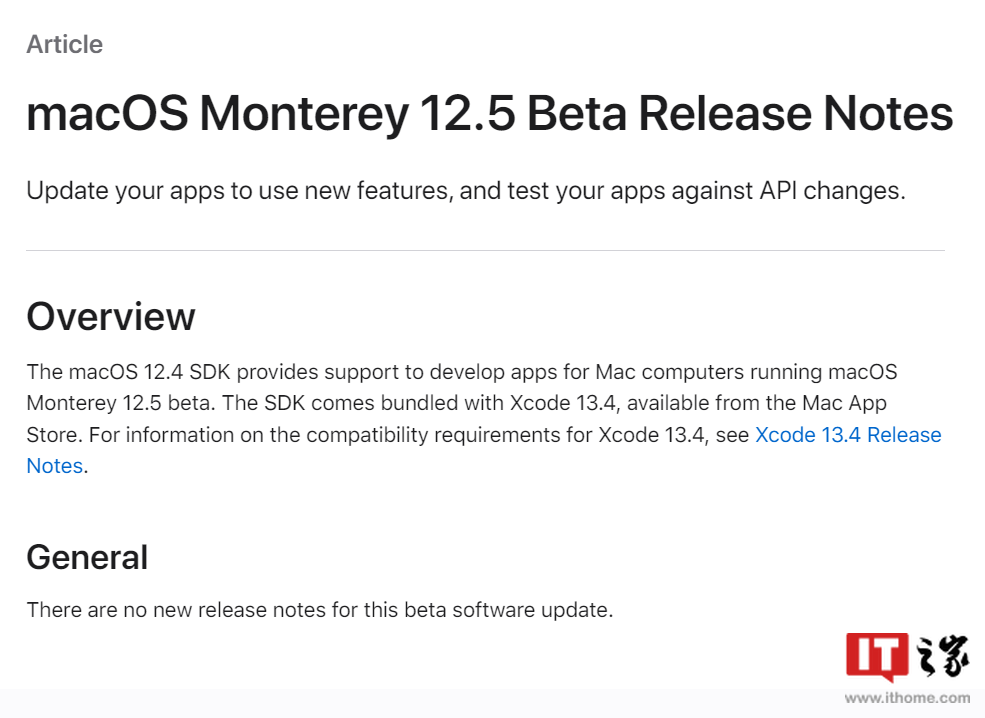The height and width of the screenshot is (718, 985).
Task: Click the horizontal divider under subtitle
Action: point(486,250)
